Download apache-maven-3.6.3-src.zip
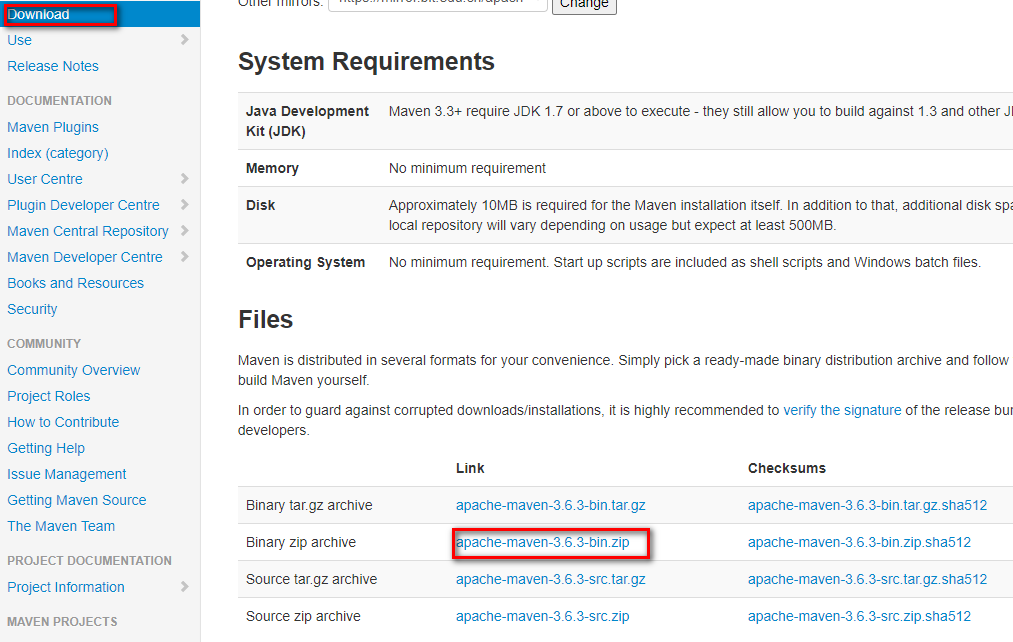The width and height of the screenshot is (1013, 642). click(543, 617)
